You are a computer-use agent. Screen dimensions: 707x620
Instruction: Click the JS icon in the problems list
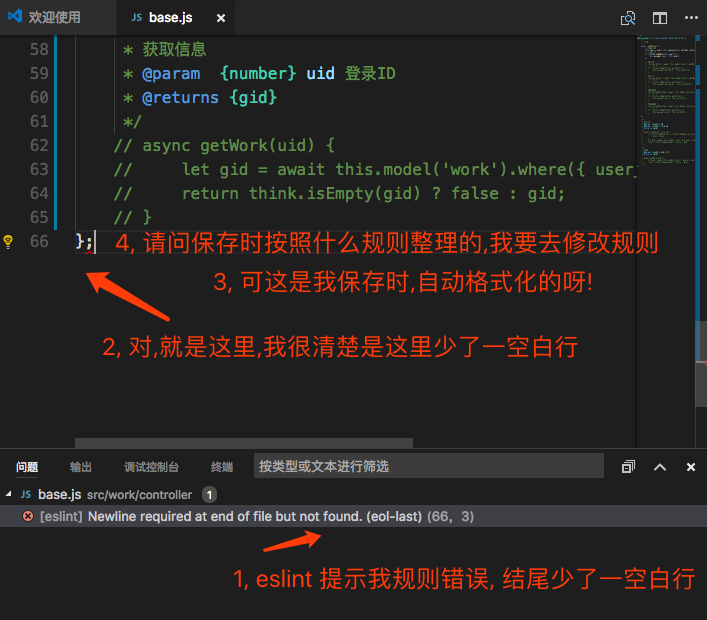click(26, 494)
